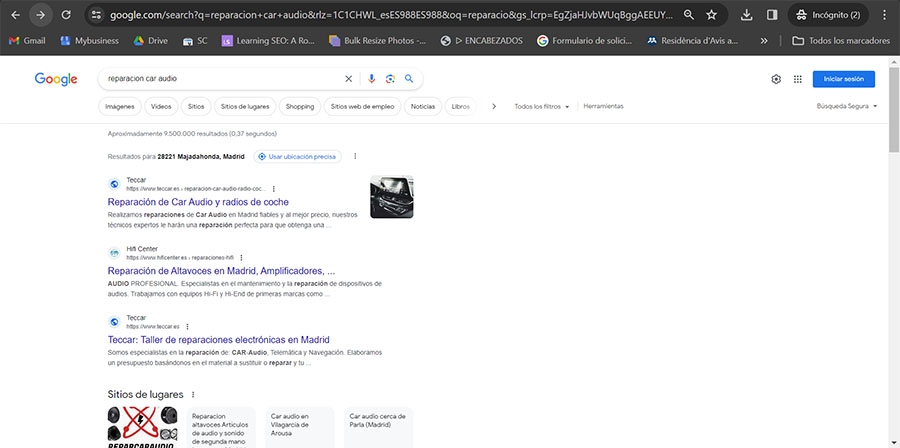Click the browser address bar URL
900x448 pixels.
tap(392, 15)
